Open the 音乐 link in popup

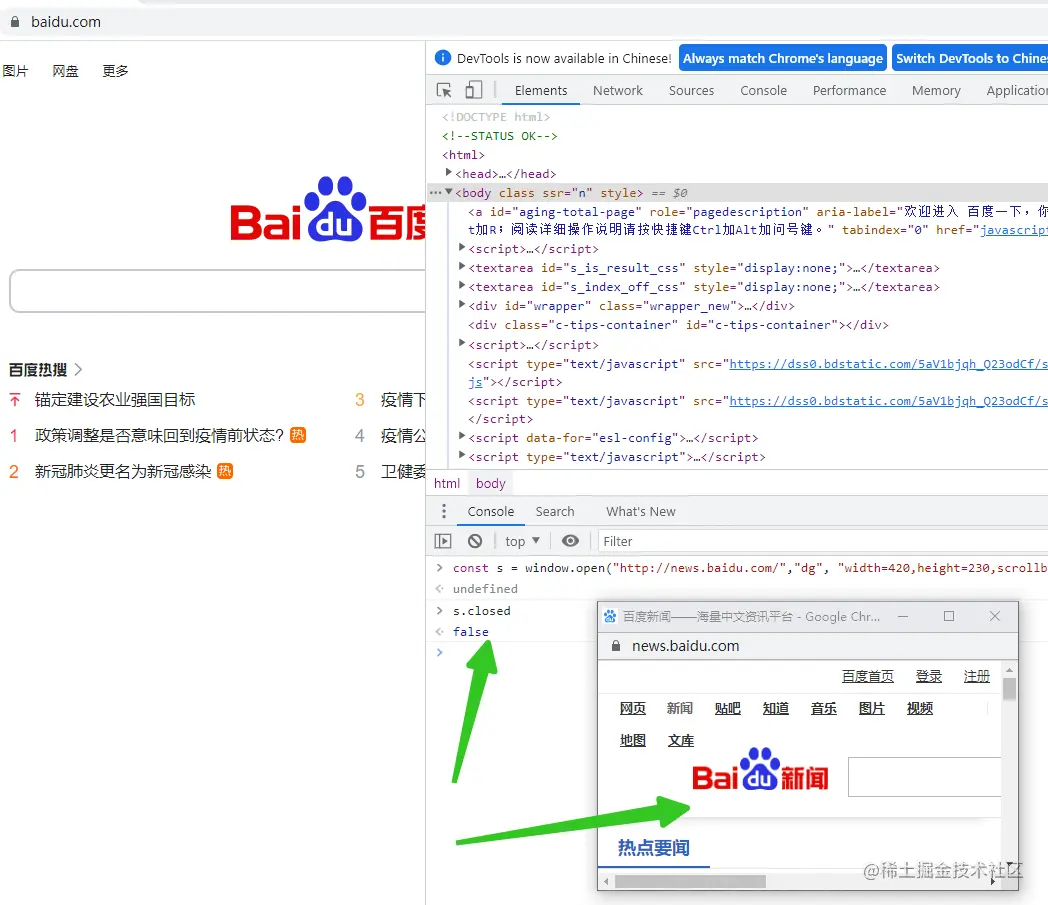click(823, 708)
